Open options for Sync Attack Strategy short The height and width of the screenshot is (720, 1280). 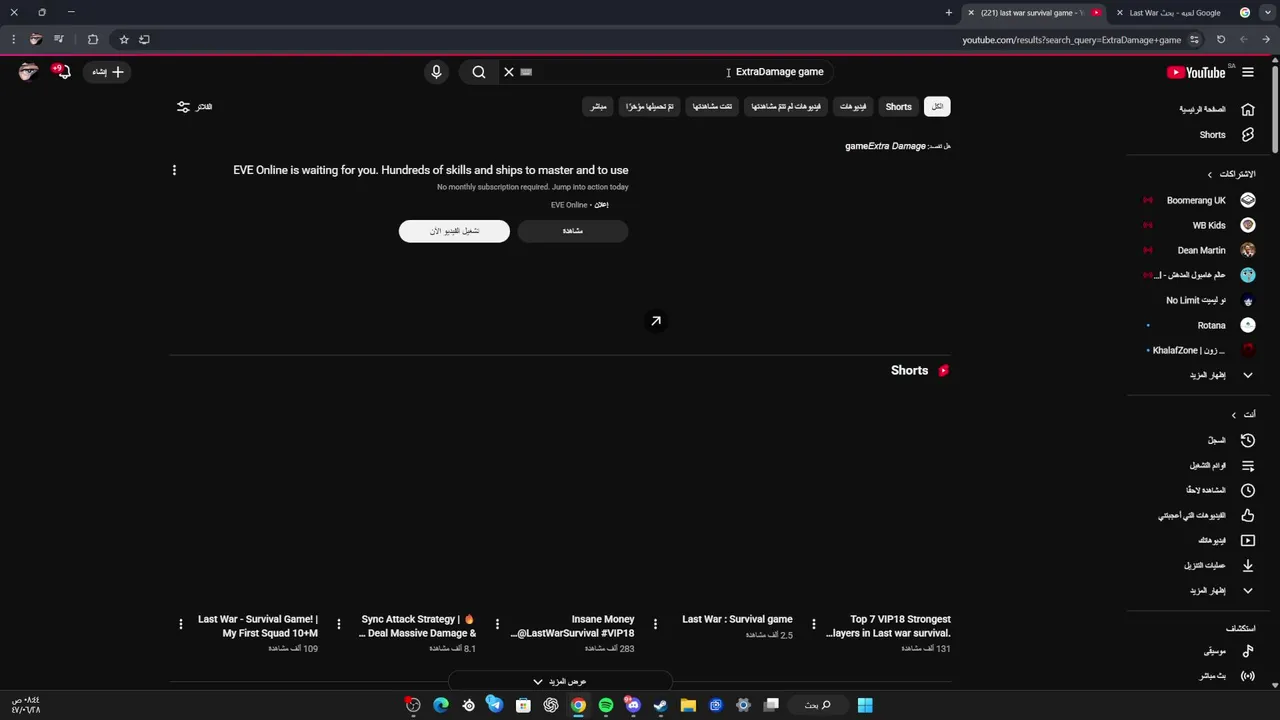coord(339,624)
